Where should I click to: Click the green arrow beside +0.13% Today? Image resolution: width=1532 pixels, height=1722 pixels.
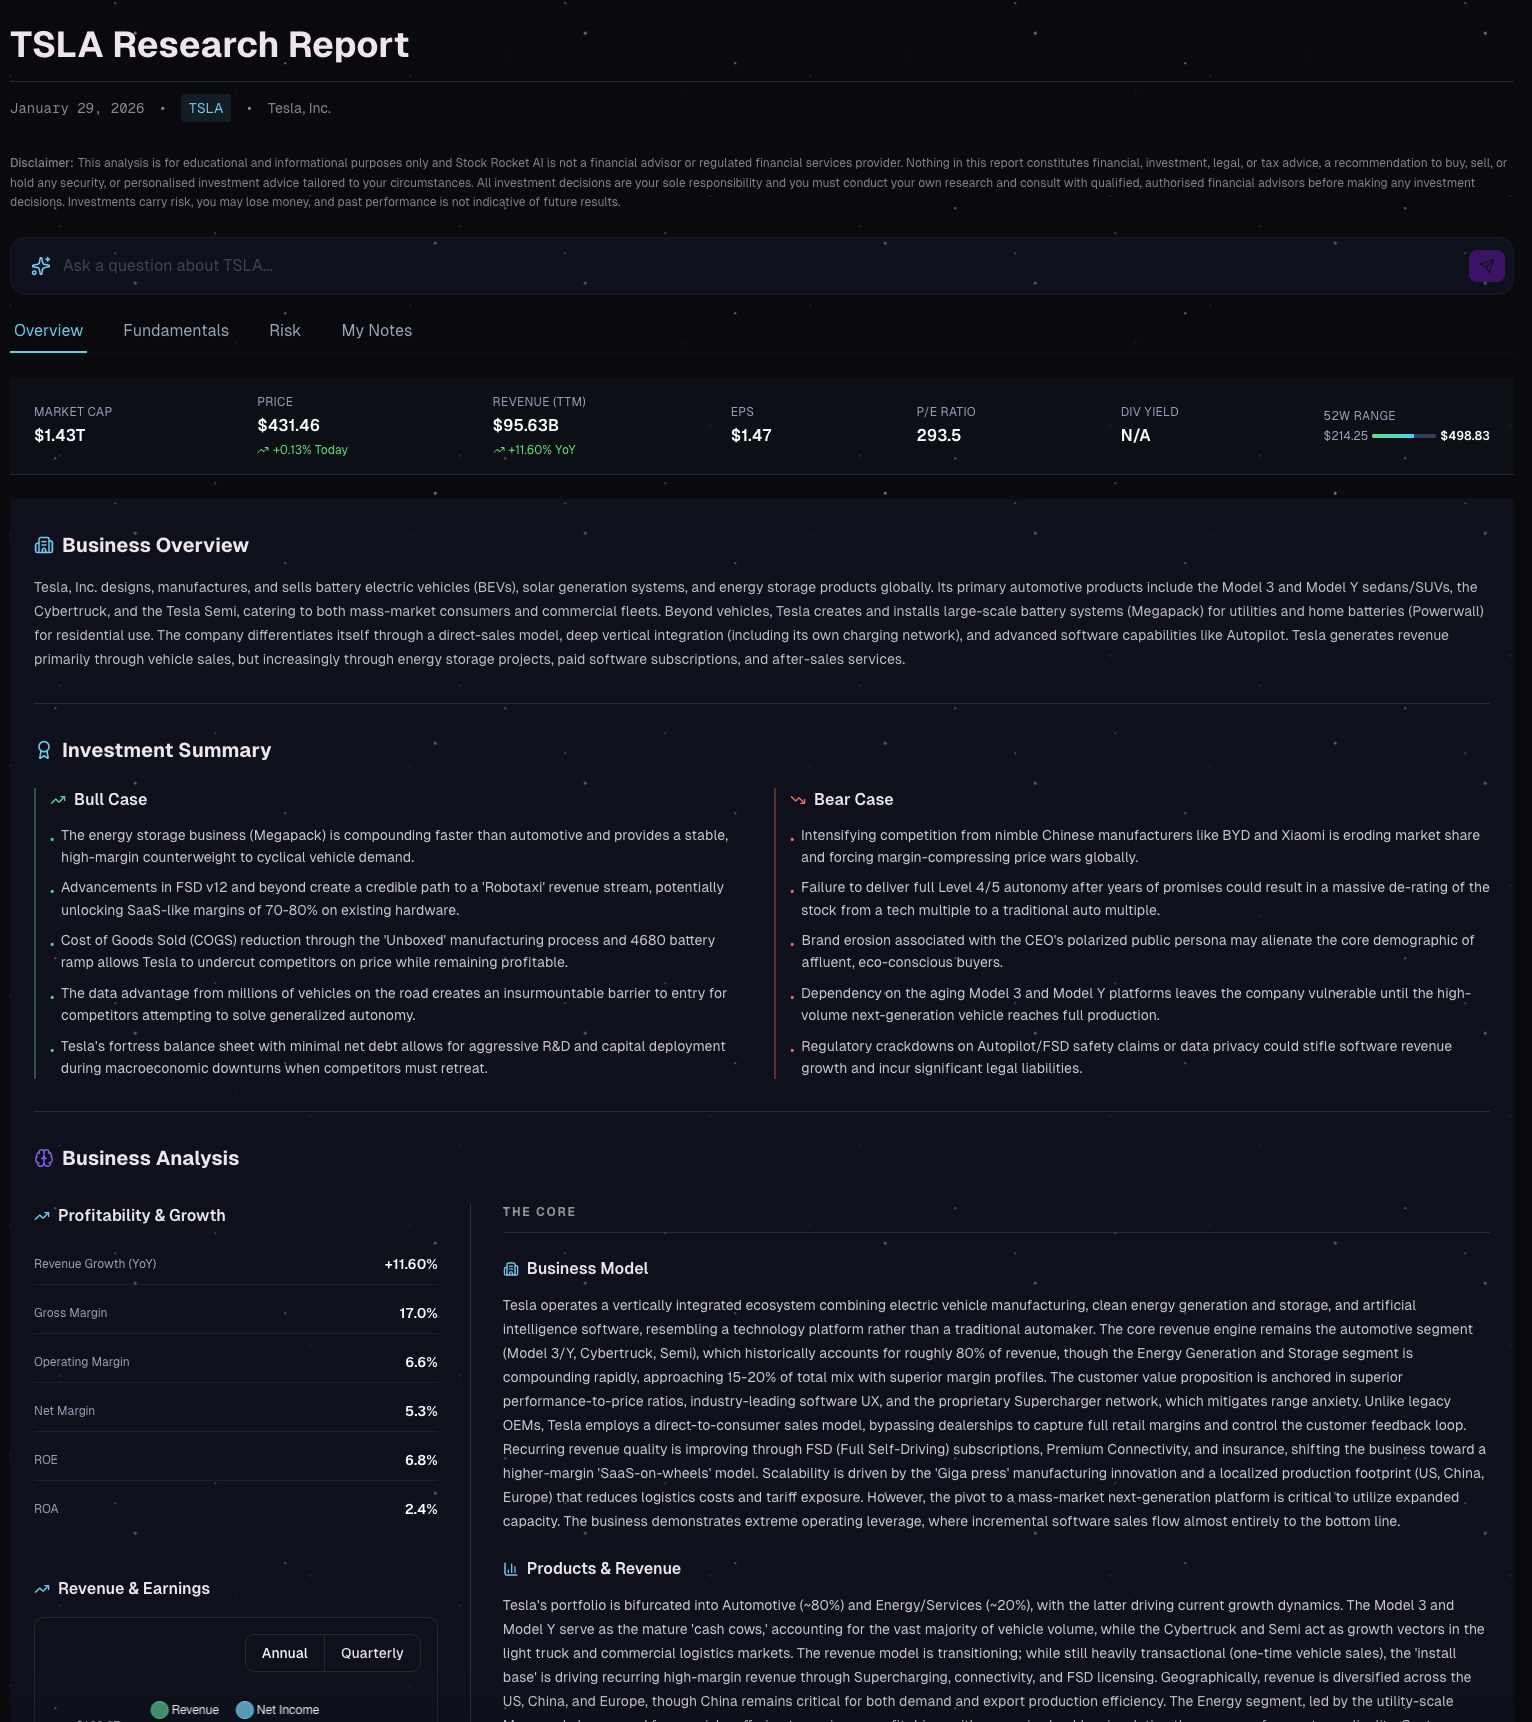(x=263, y=450)
